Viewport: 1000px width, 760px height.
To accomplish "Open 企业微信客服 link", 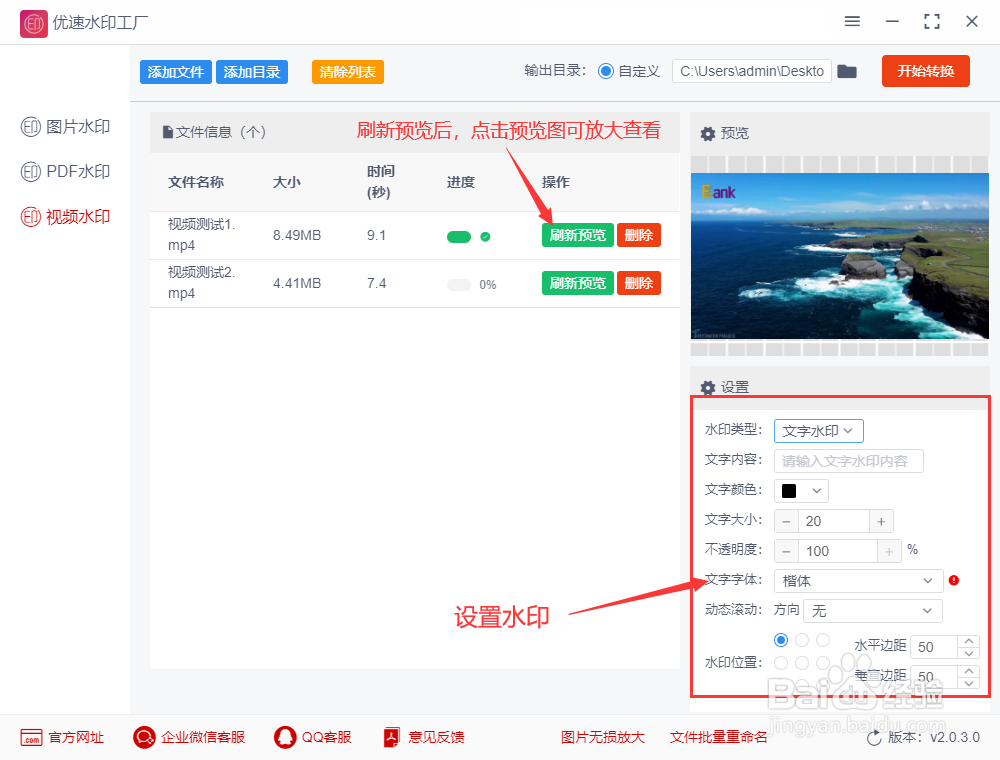I will pyautogui.click(x=203, y=738).
